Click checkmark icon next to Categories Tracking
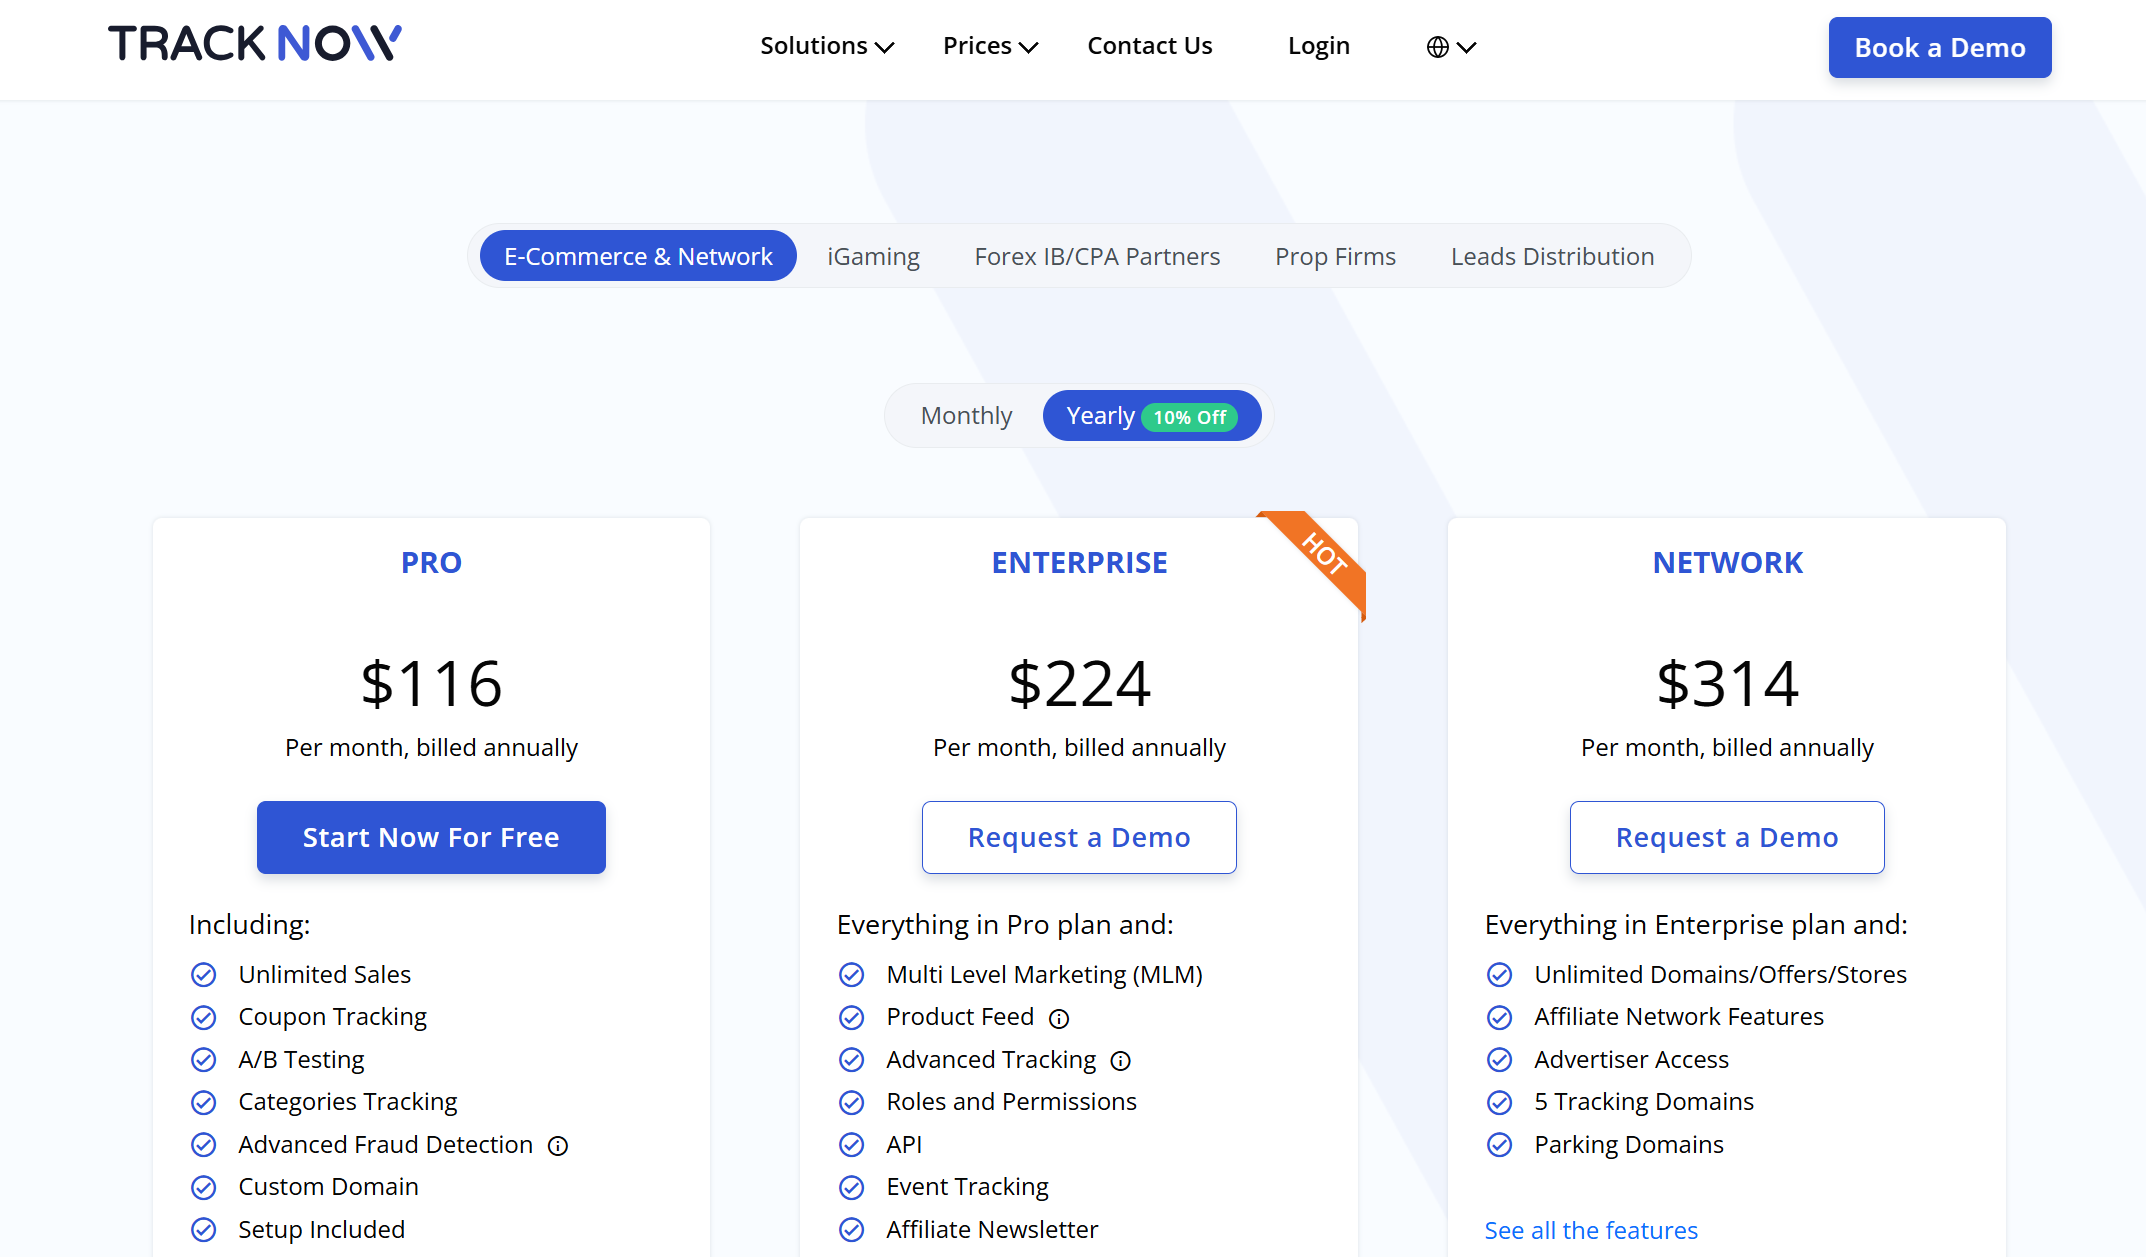Viewport: 2146px width, 1257px height. [203, 1102]
